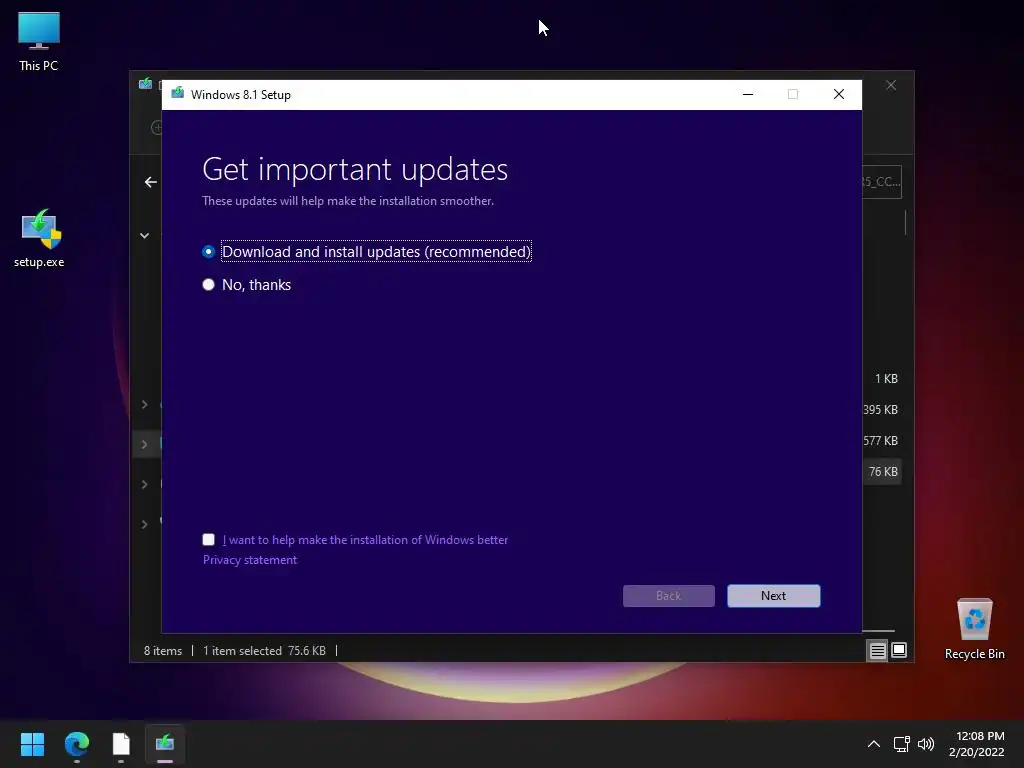
Task: Collapse the top tree chevron in File Explorer
Action: pyautogui.click(x=144, y=236)
